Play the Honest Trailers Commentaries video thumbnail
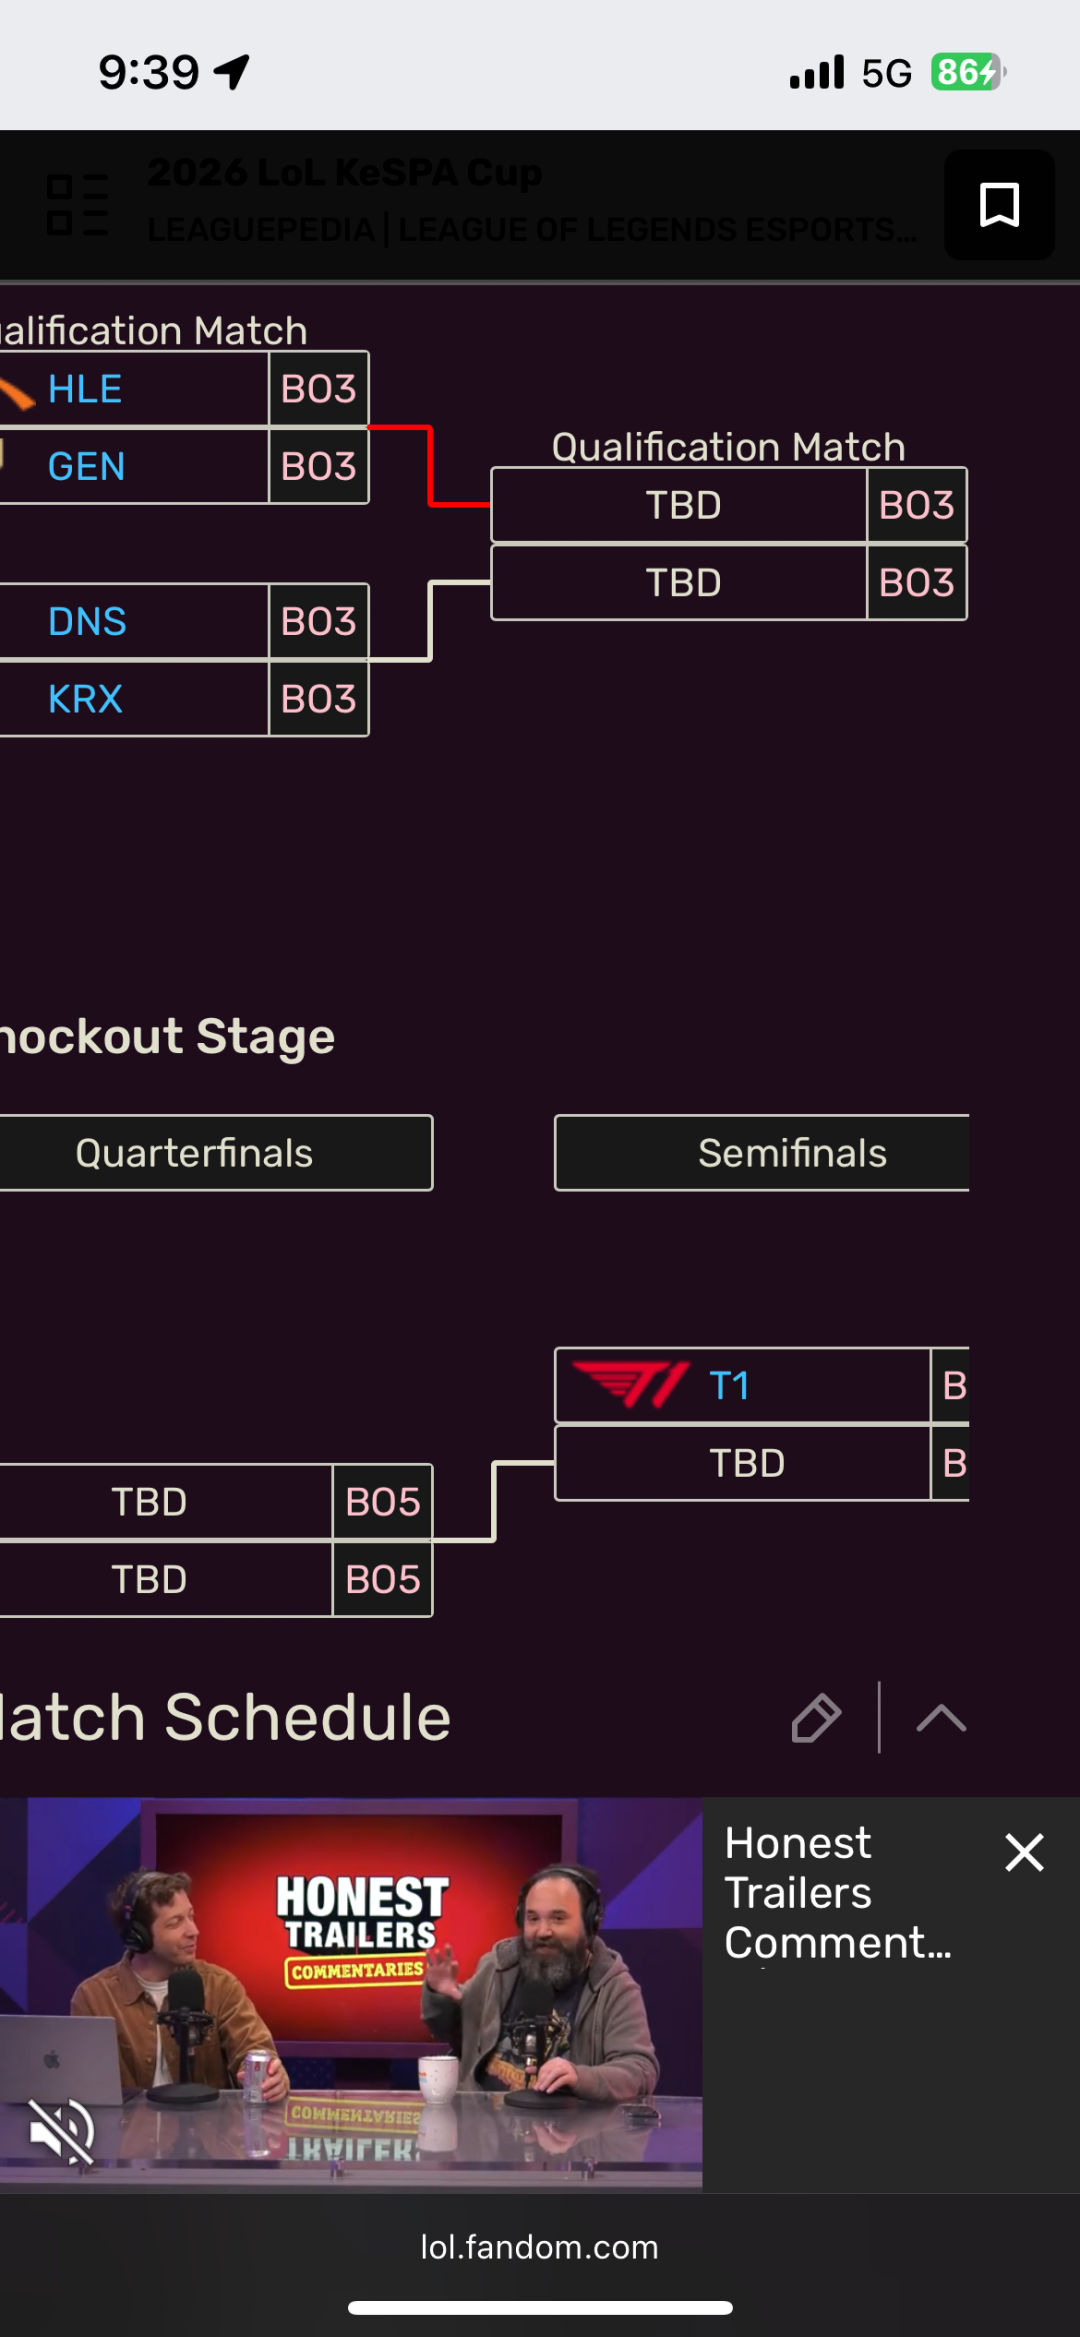The height and width of the screenshot is (2337, 1080). click(351, 1992)
